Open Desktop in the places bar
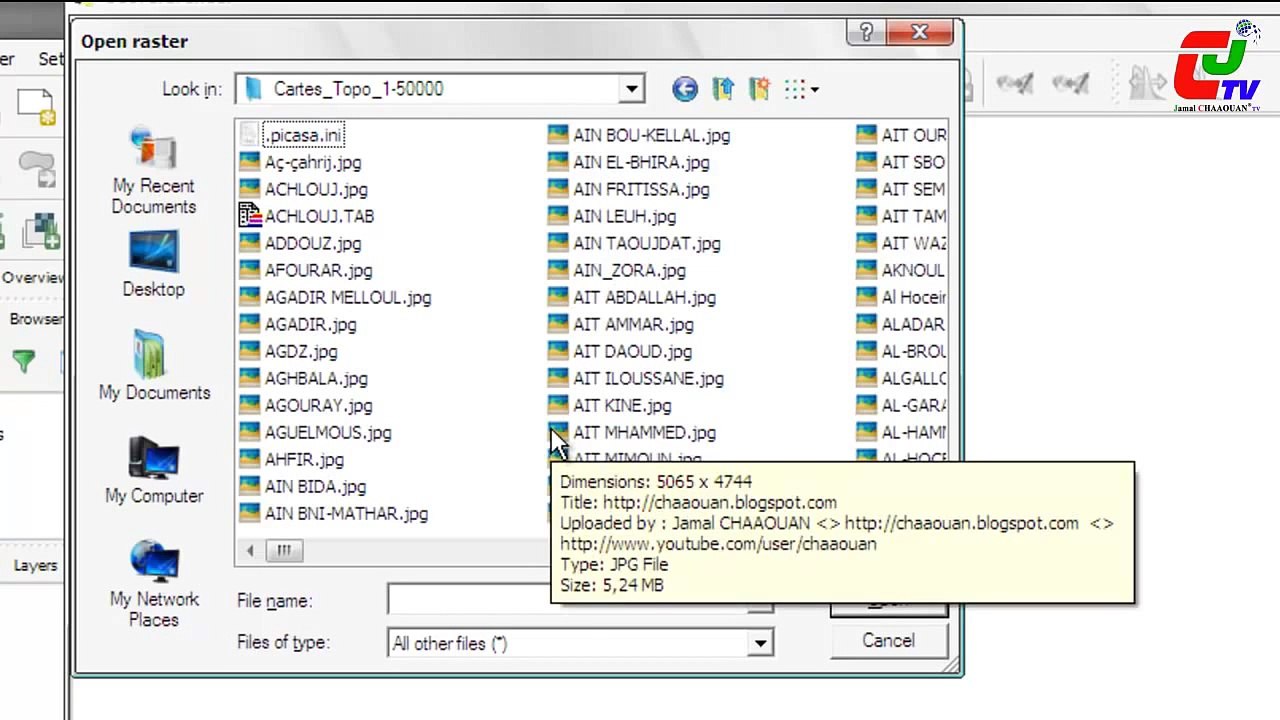Image resolution: width=1280 pixels, height=720 pixels. point(153,265)
